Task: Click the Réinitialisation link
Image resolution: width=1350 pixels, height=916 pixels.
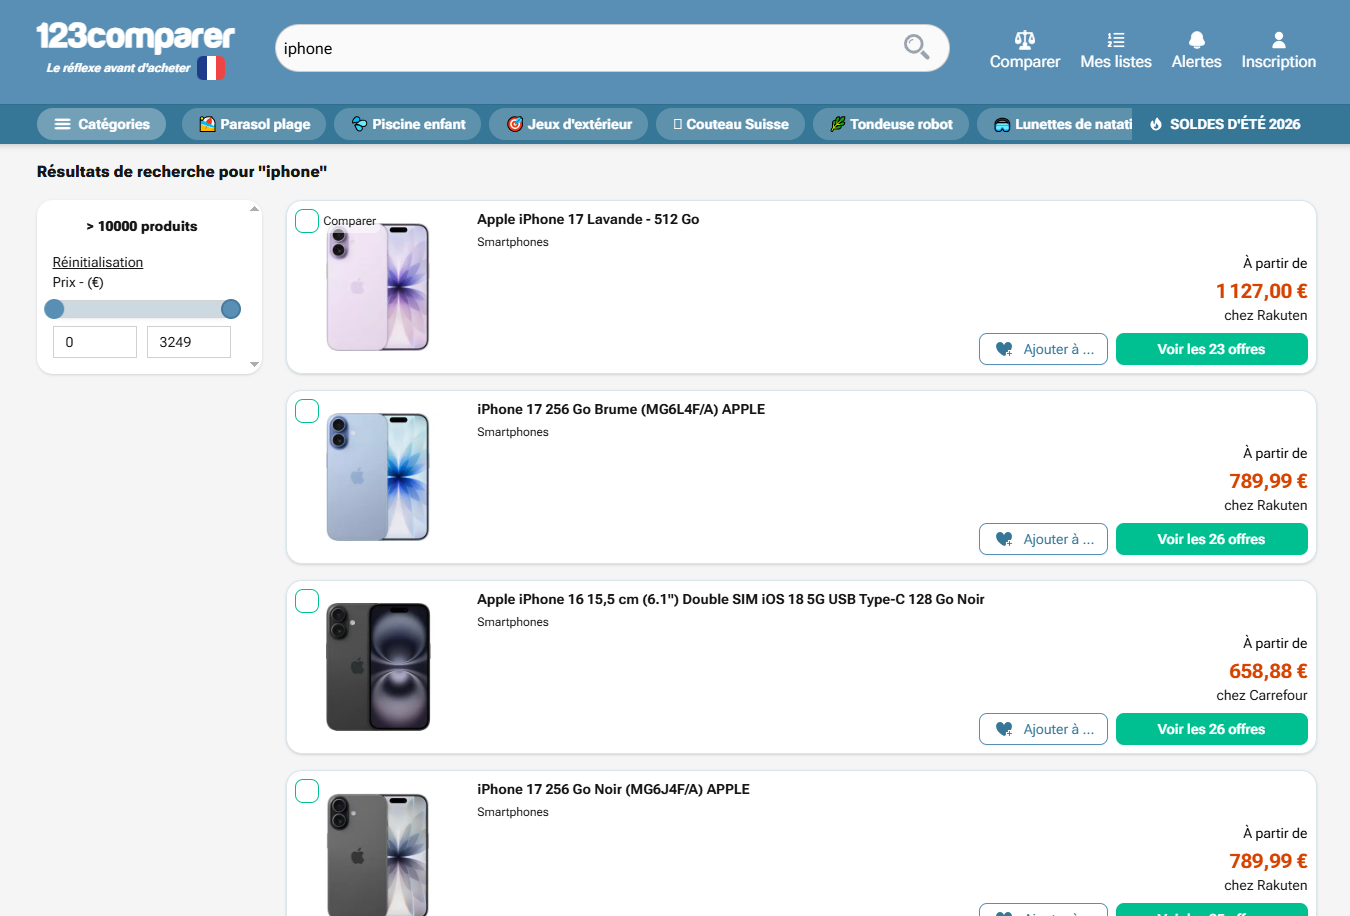Action: pos(98,262)
